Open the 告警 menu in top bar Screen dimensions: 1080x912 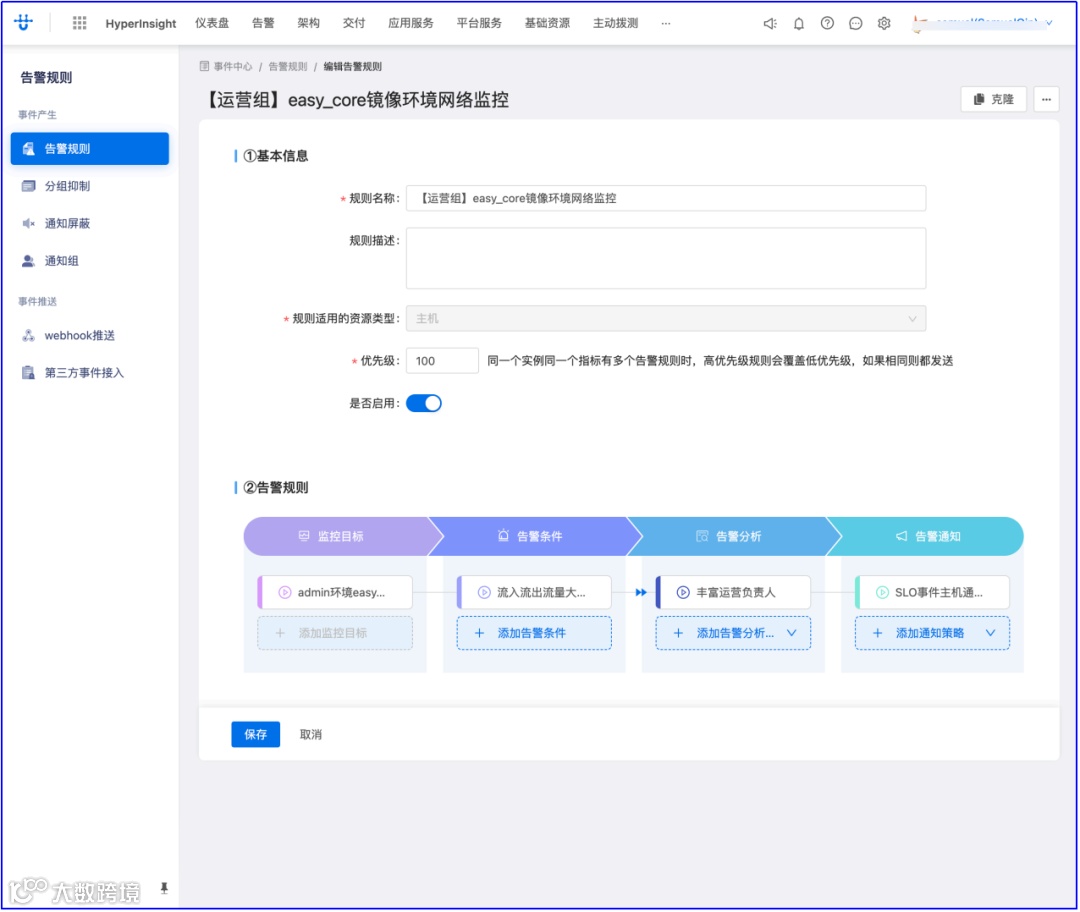click(x=263, y=23)
